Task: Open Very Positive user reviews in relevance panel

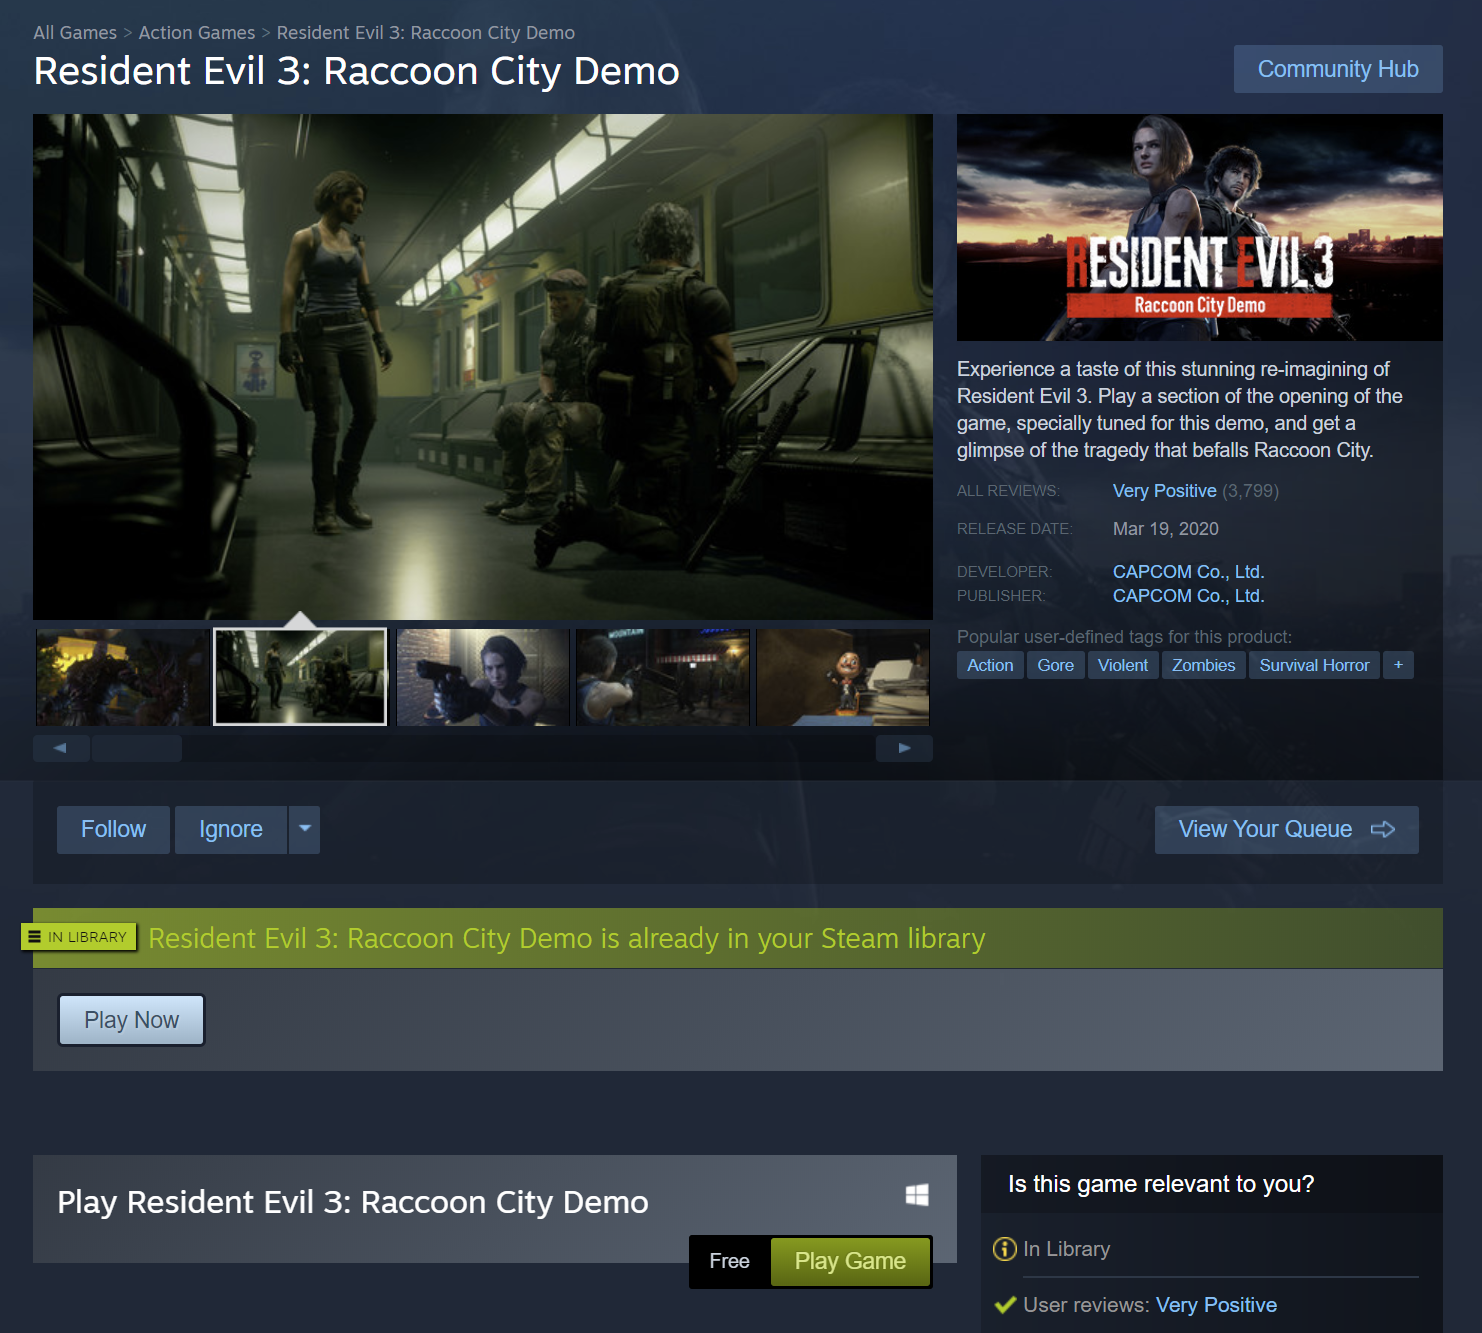Action: [1216, 1305]
